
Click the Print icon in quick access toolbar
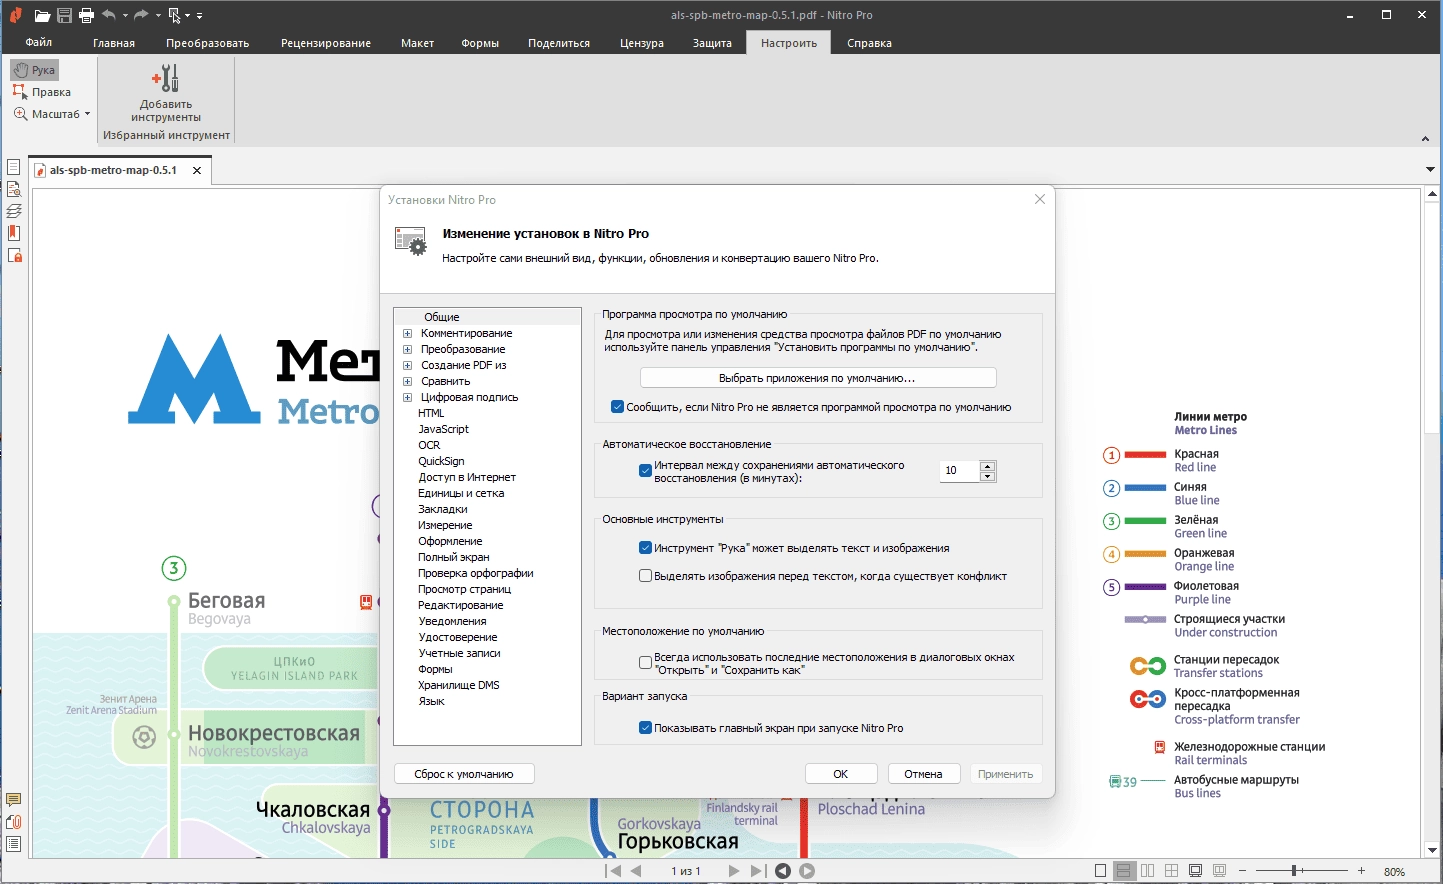(x=86, y=15)
